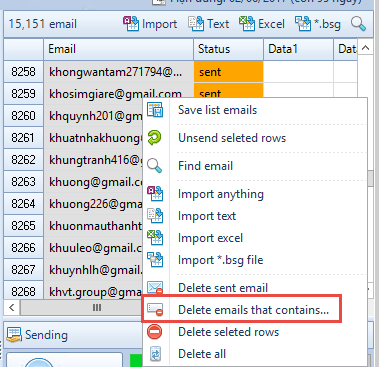Select row header 8258
The image size is (379, 367).
[23, 72]
